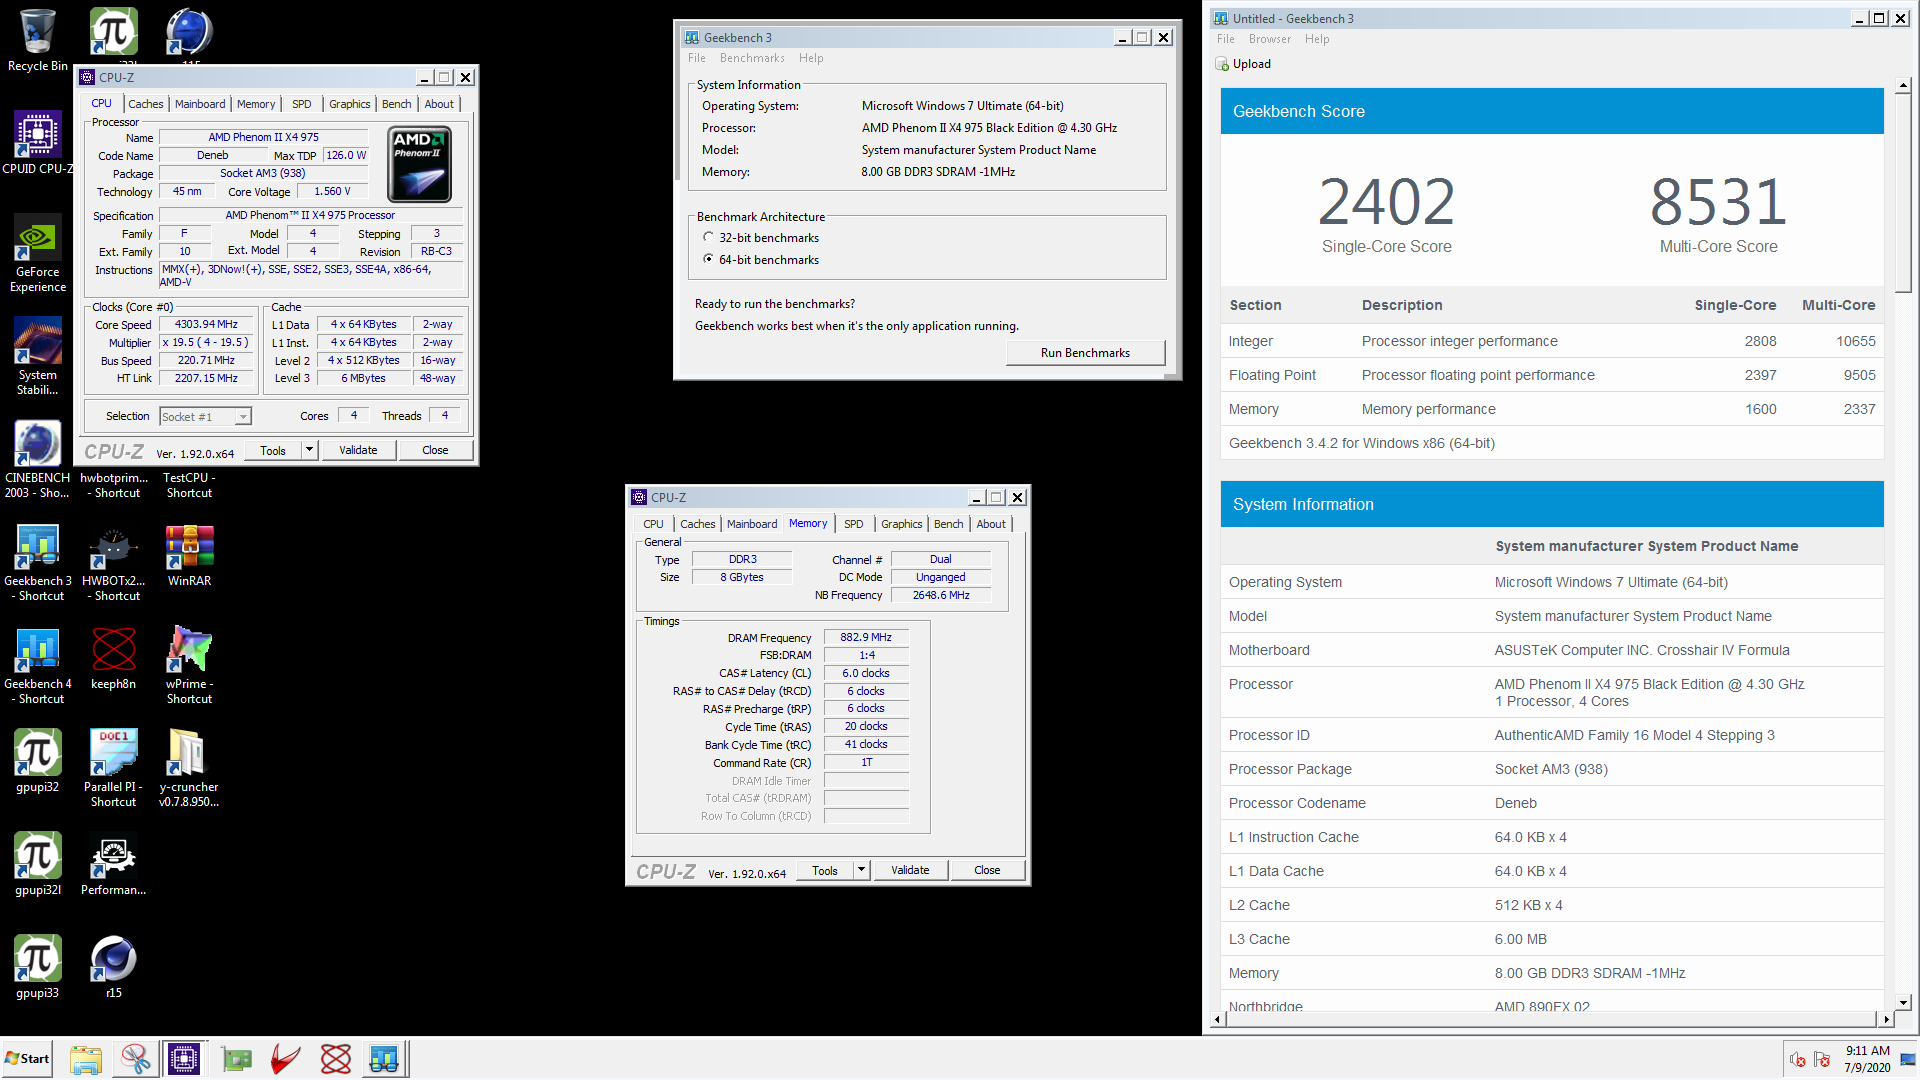Open hwbotprime desktop shortcut
Viewport: 1920px width, 1080px height.
pos(114,485)
